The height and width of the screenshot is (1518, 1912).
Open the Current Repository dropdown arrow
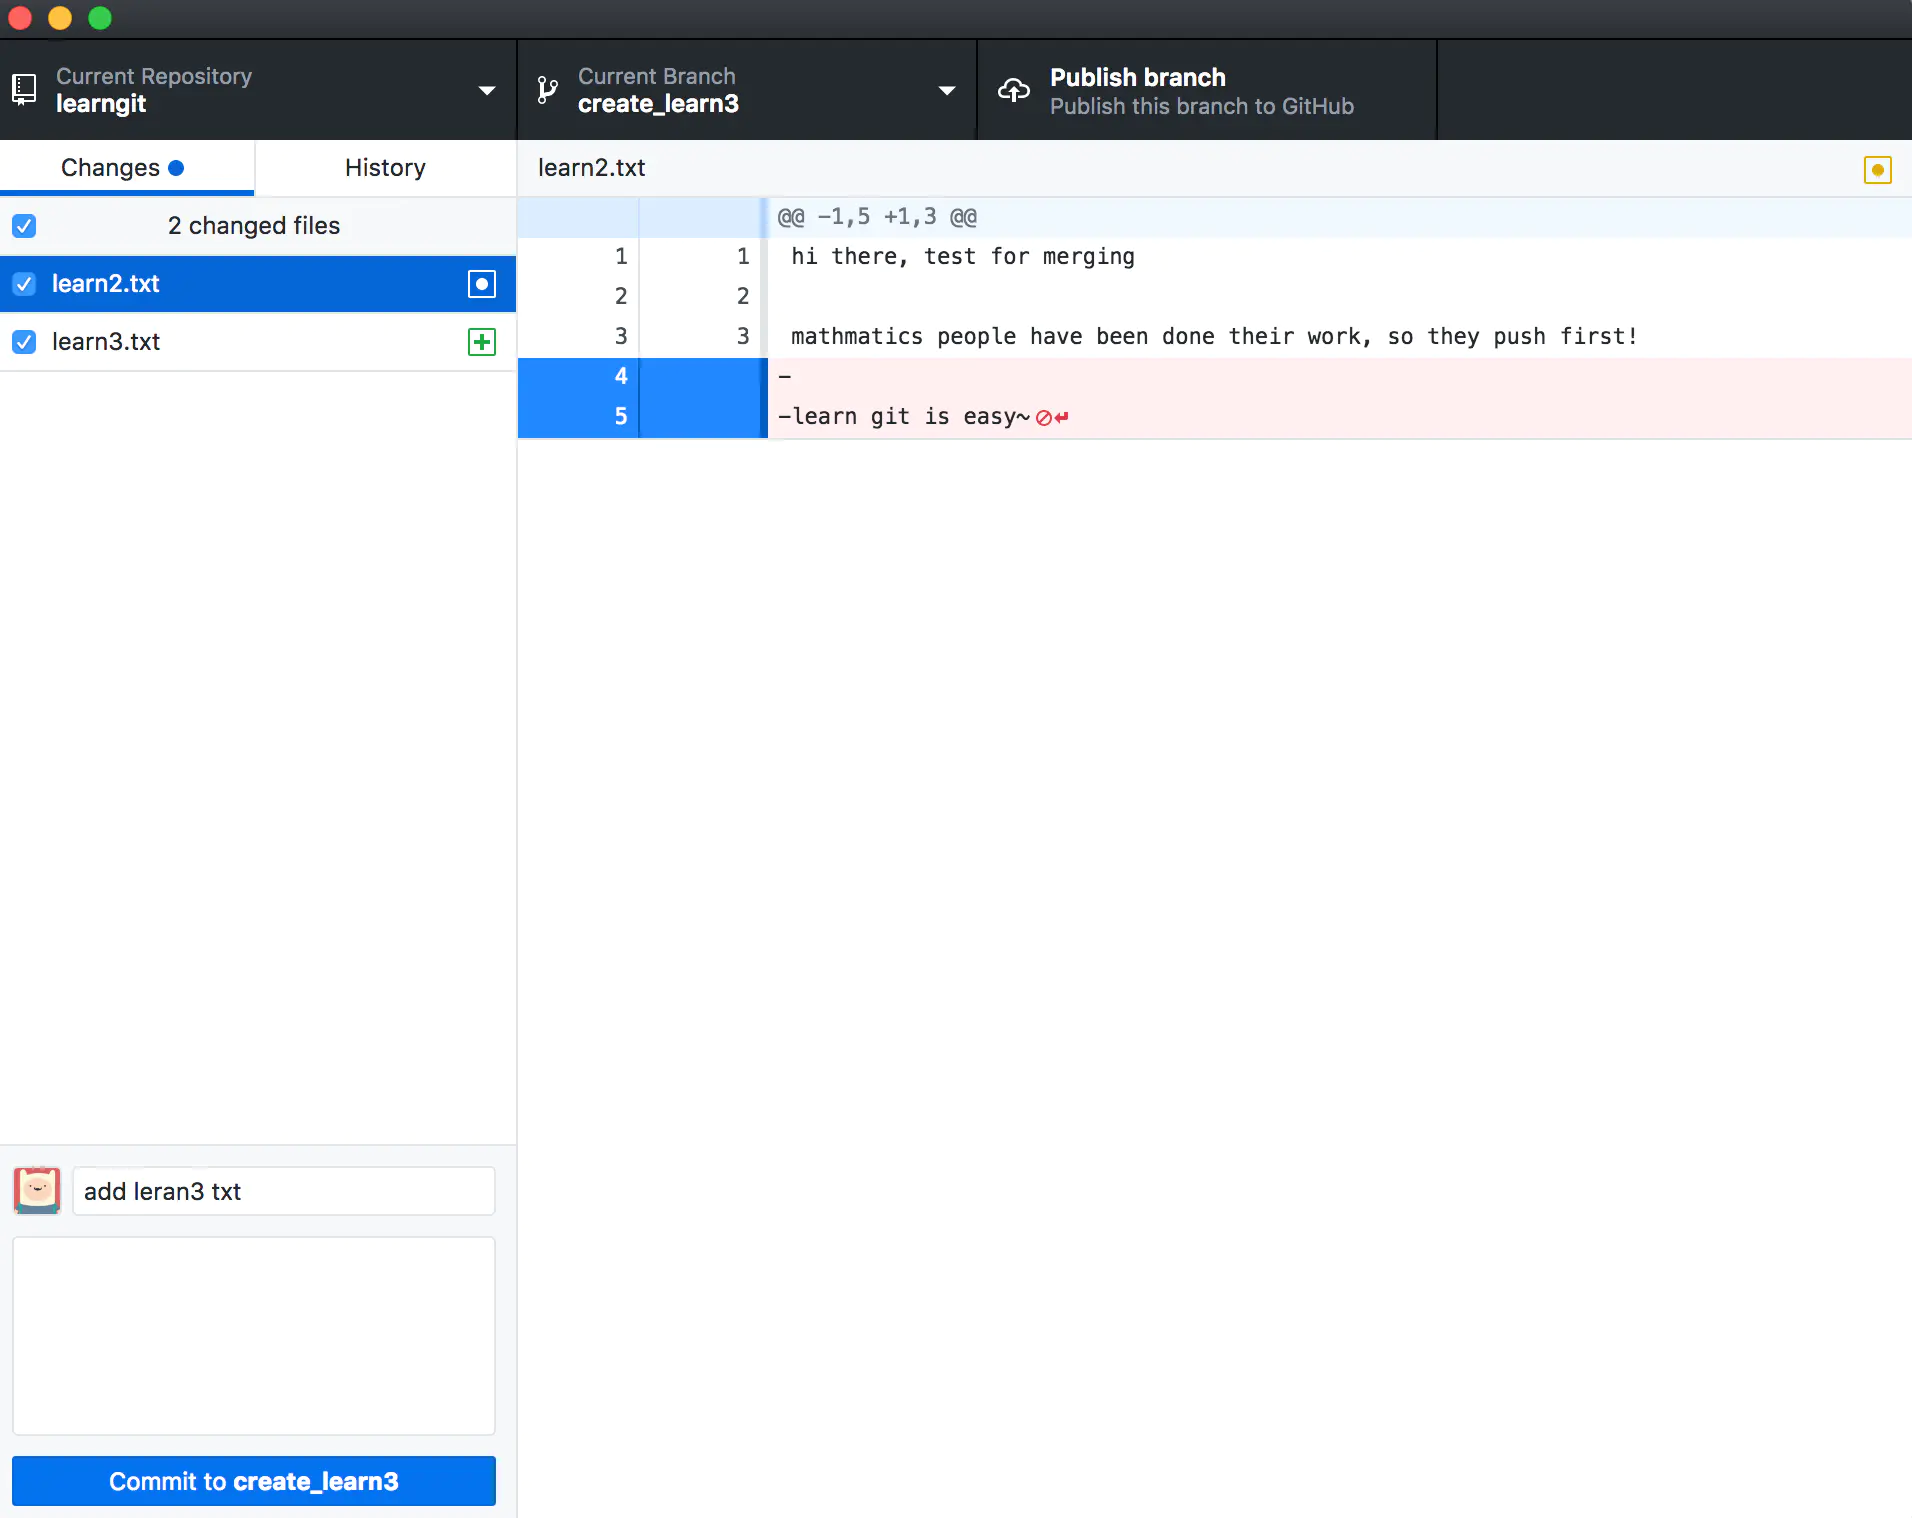coord(487,90)
